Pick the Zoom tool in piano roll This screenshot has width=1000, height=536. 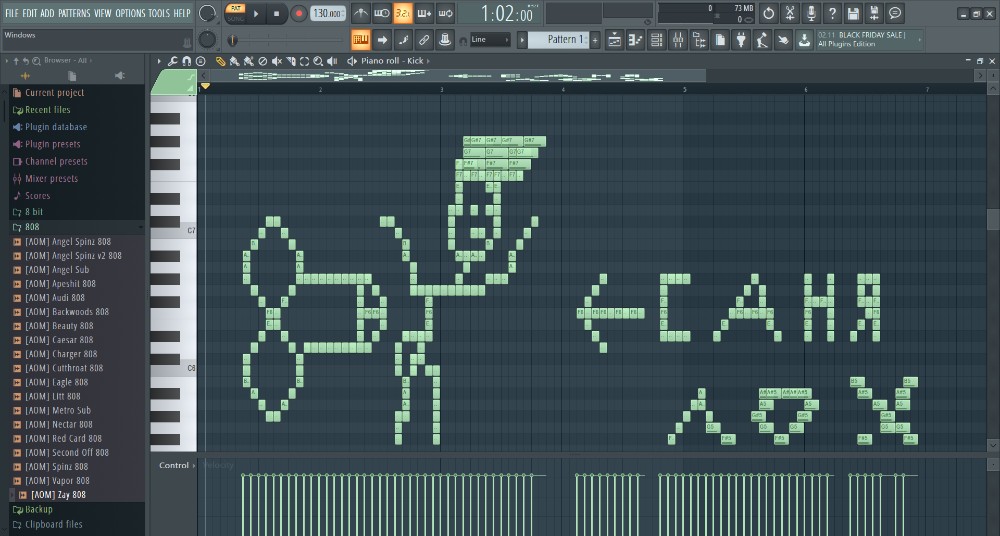[x=318, y=61]
